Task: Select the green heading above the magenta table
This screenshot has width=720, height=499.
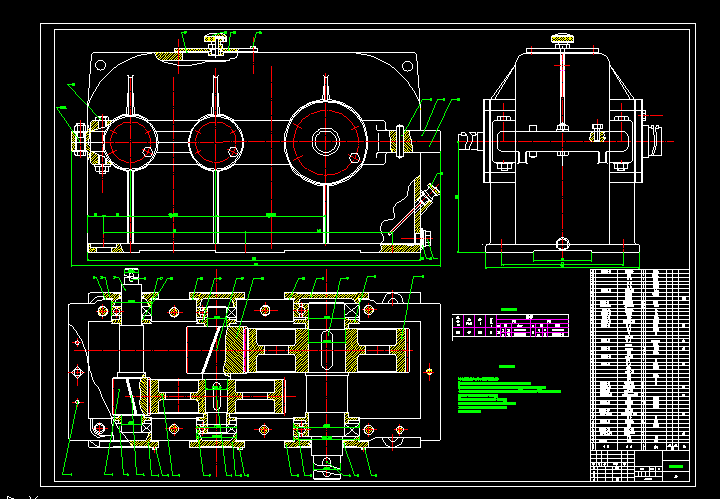Action: coord(510,310)
